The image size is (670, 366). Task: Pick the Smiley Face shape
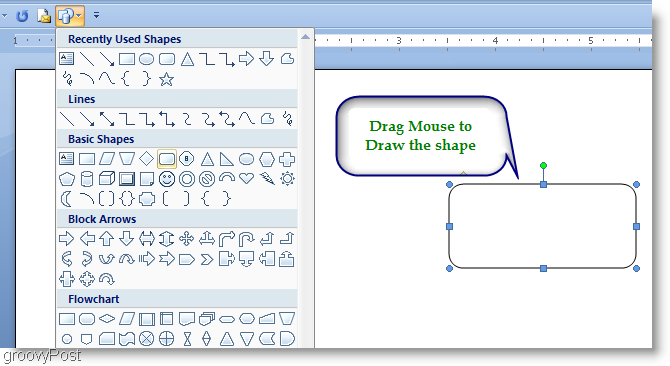click(167, 179)
